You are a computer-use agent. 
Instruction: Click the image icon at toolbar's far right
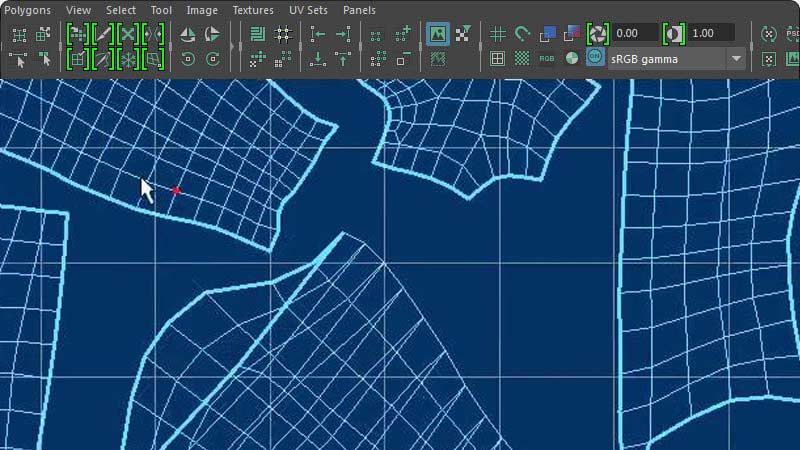[x=793, y=59]
